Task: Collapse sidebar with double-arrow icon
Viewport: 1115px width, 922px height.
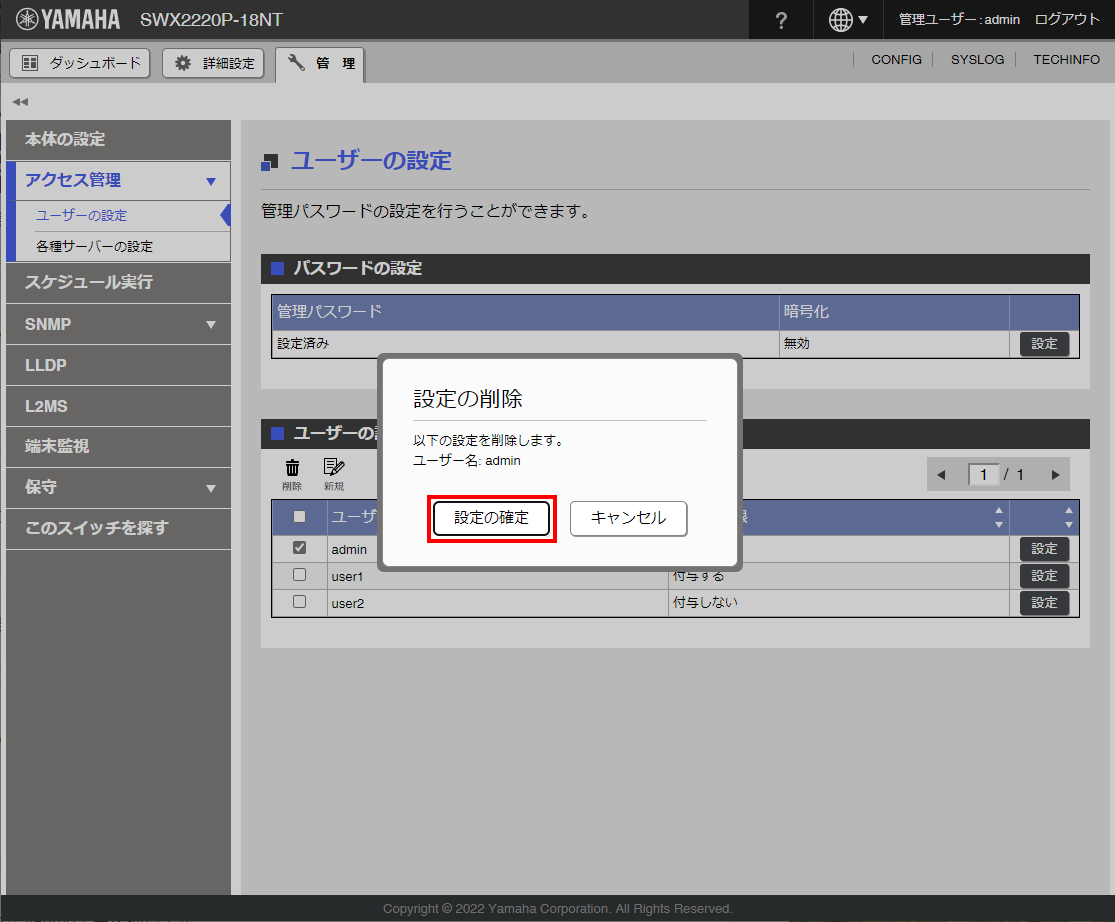Action: [x=20, y=102]
